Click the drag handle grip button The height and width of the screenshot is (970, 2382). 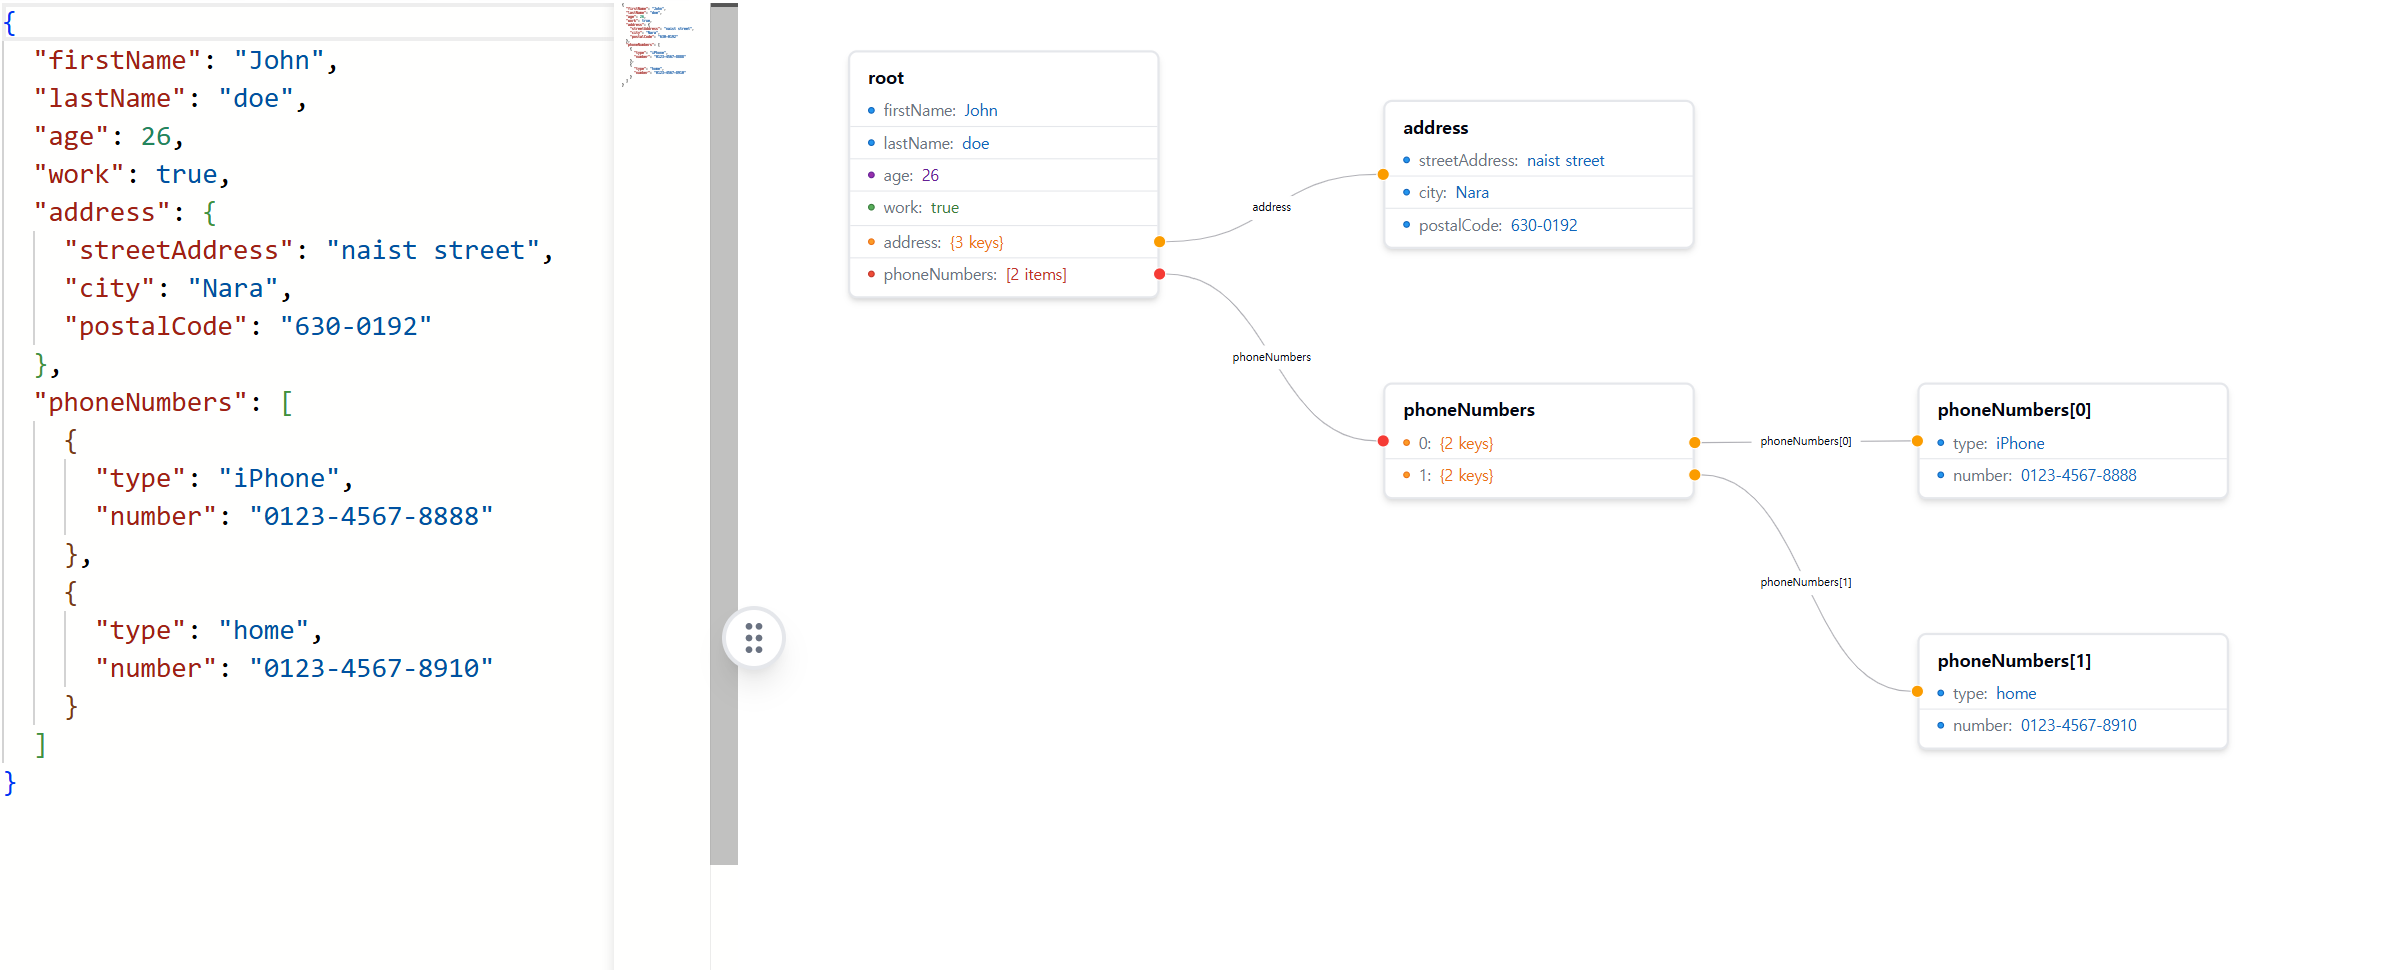tap(753, 638)
